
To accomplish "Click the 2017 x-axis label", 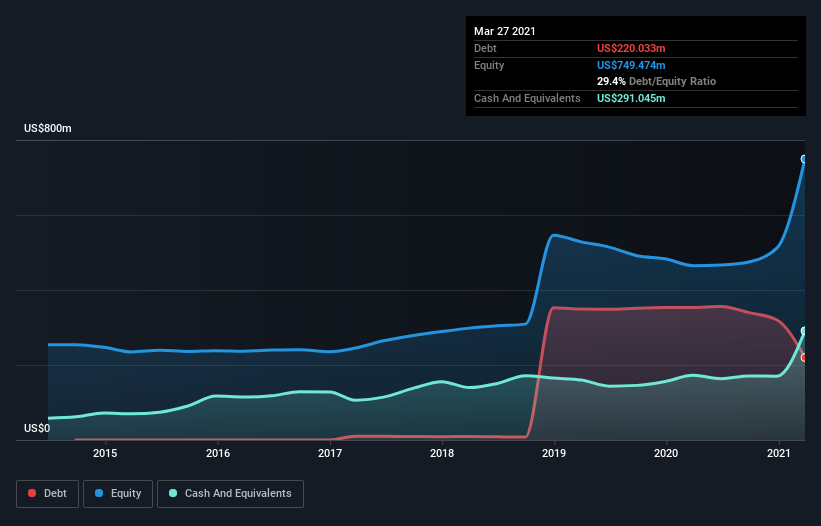I will point(330,453).
